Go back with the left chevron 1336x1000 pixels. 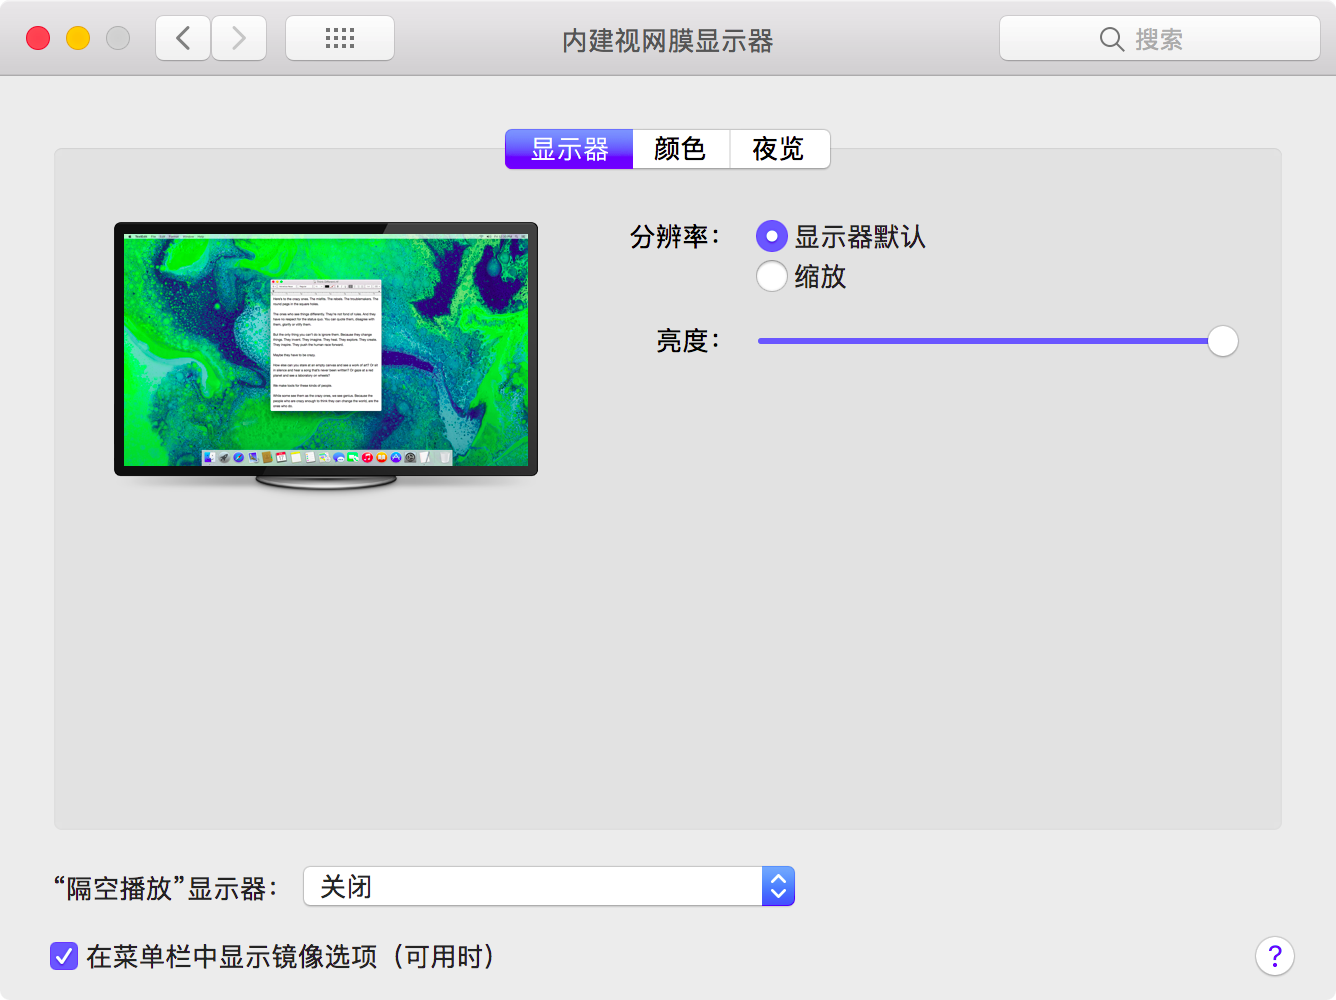[183, 39]
